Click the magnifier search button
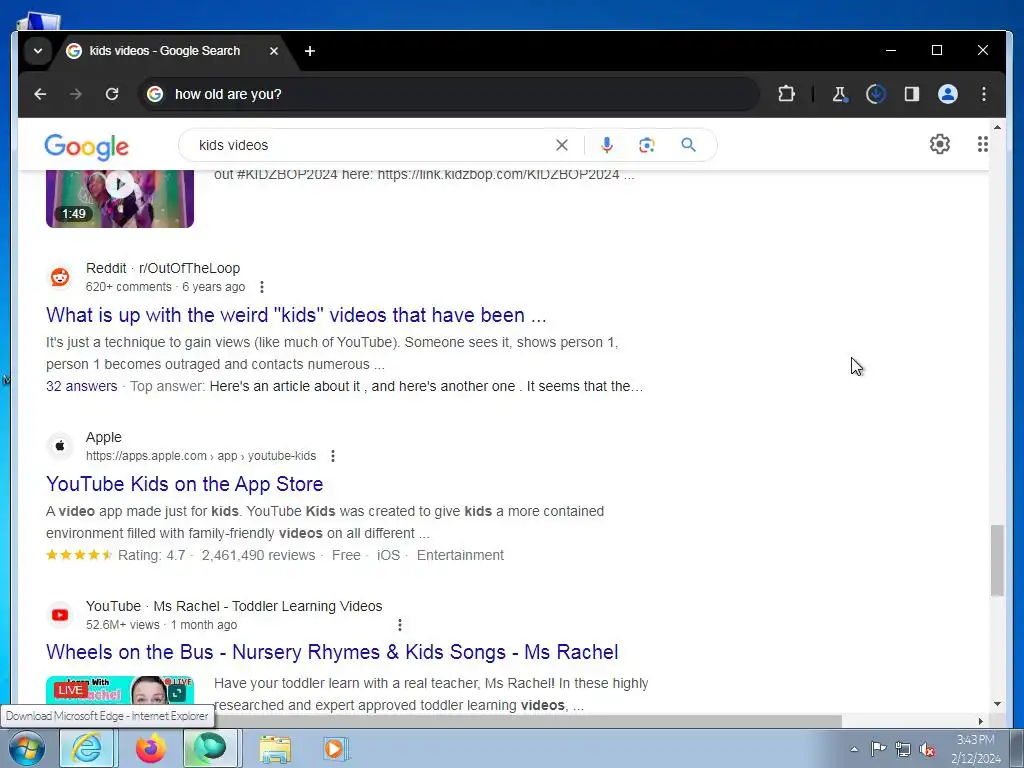This screenshot has height=768, width=1024. coord(688,145)
